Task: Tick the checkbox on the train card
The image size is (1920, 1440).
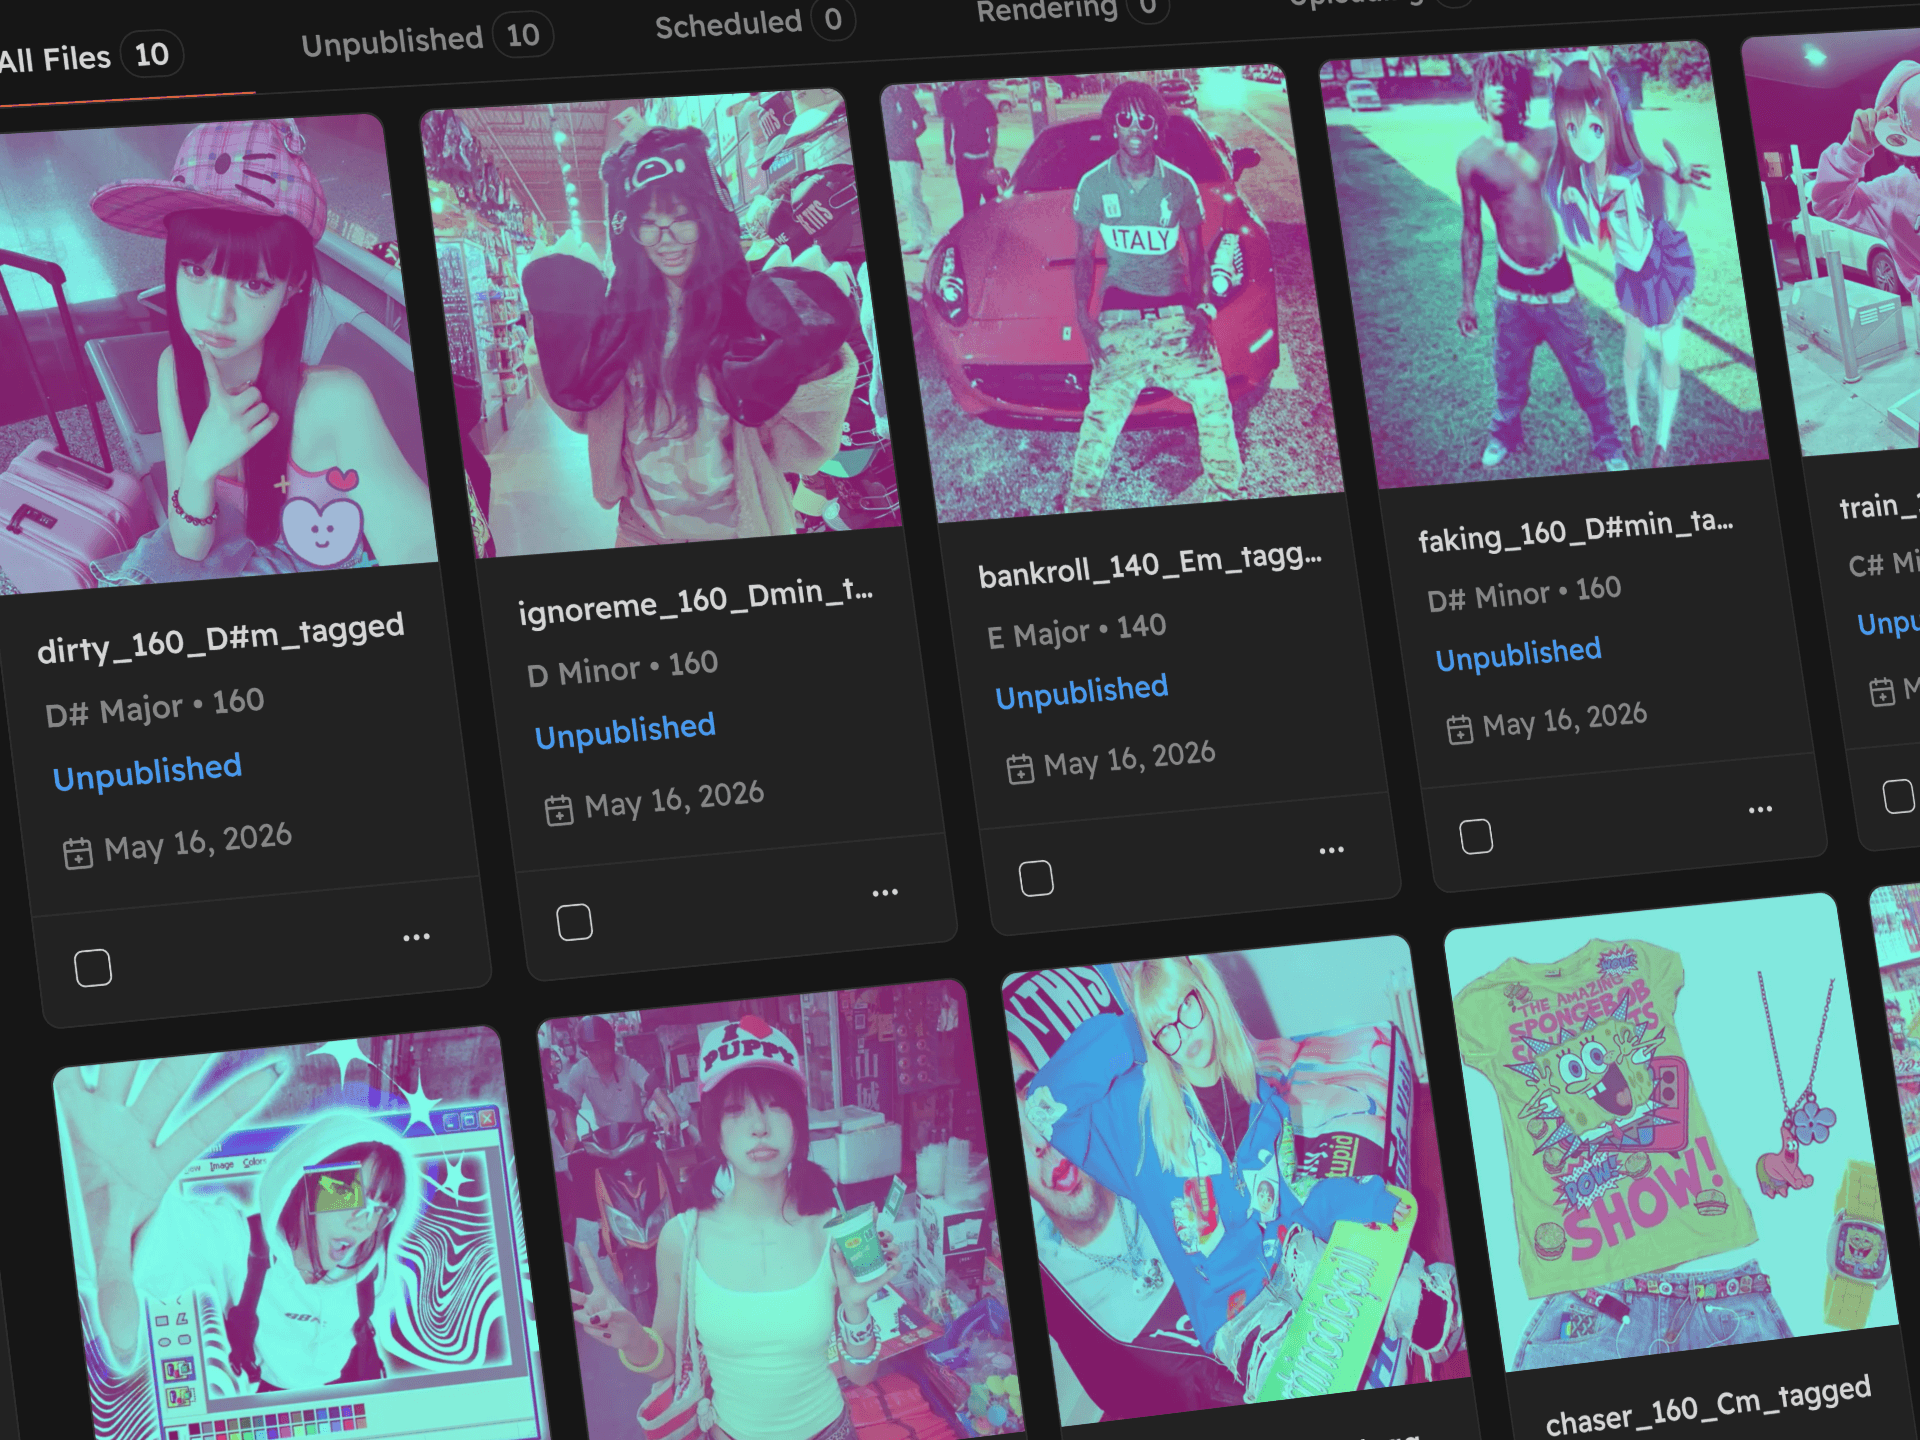Action: pyautogui.click(x=1898, y=796)
